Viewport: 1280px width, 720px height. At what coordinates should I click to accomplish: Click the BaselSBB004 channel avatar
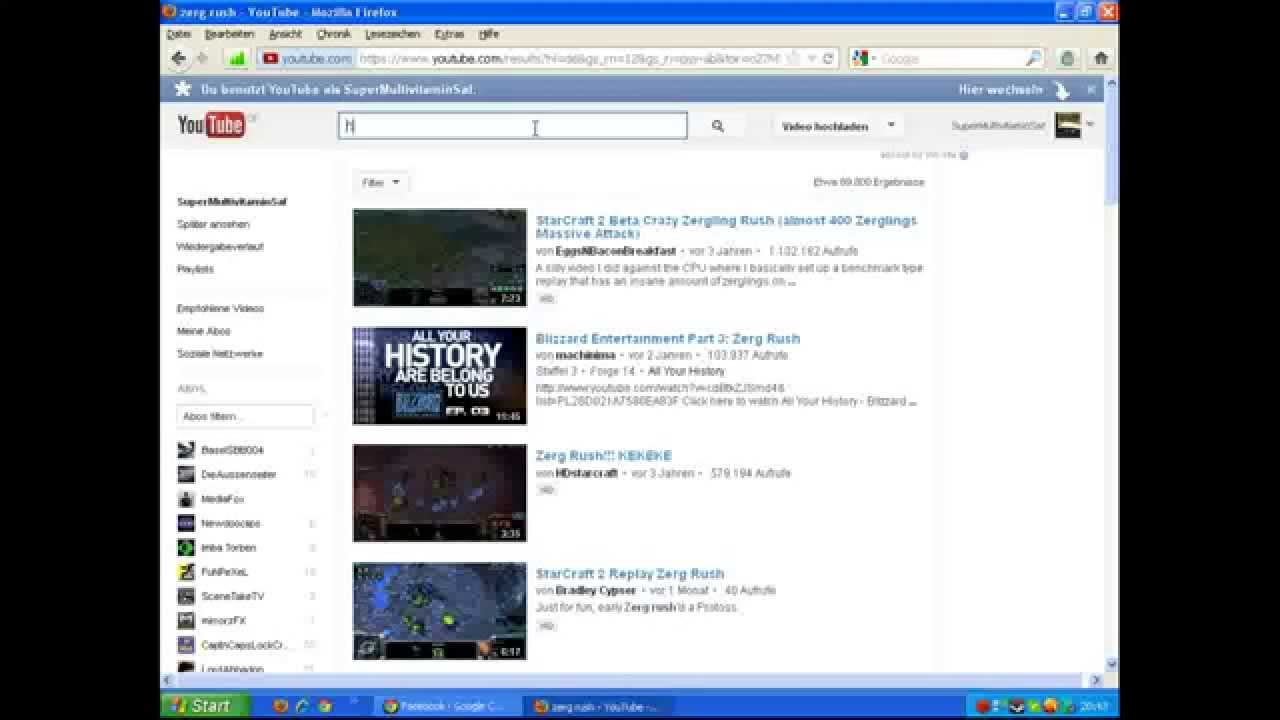[186, 450]
